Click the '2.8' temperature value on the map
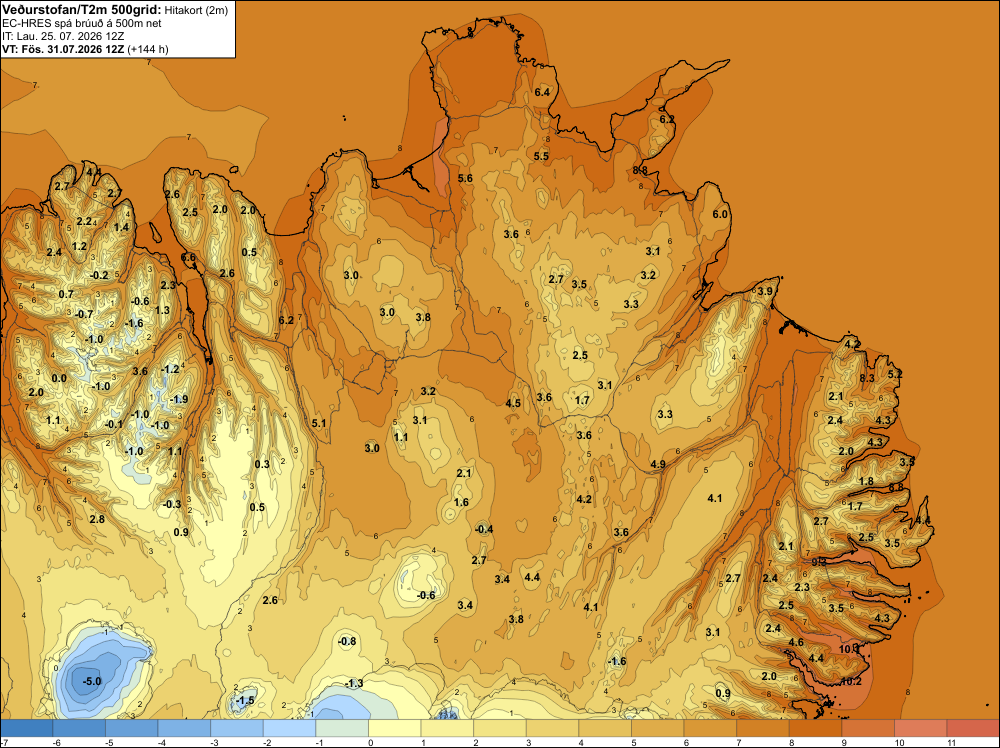Screen dimensions: 1000x748 (x=97, y=520)
